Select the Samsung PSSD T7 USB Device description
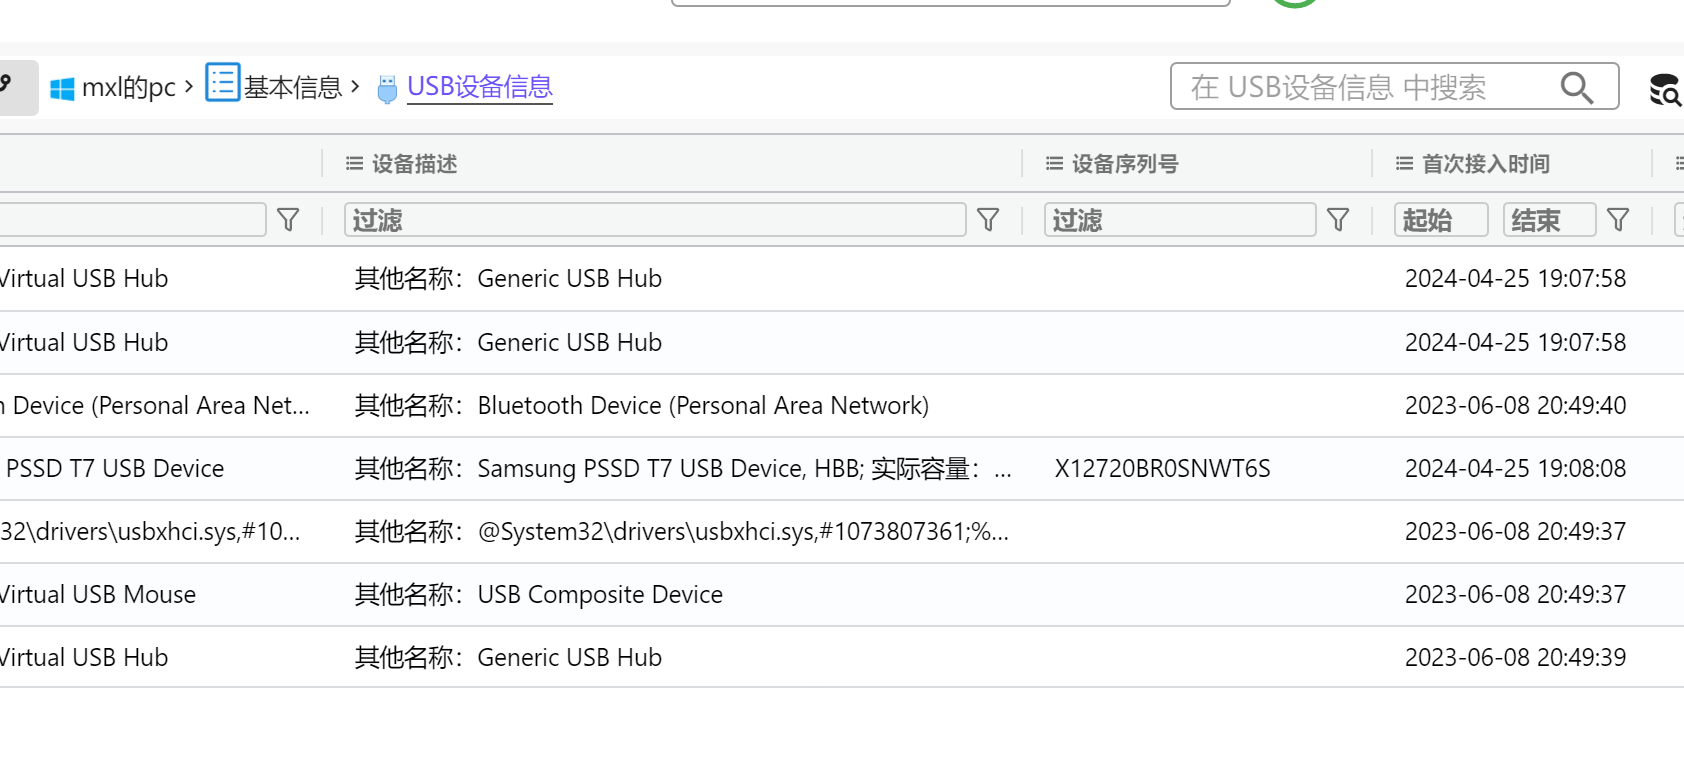This screenshot has width=1684, height=773. pos(683,468)
